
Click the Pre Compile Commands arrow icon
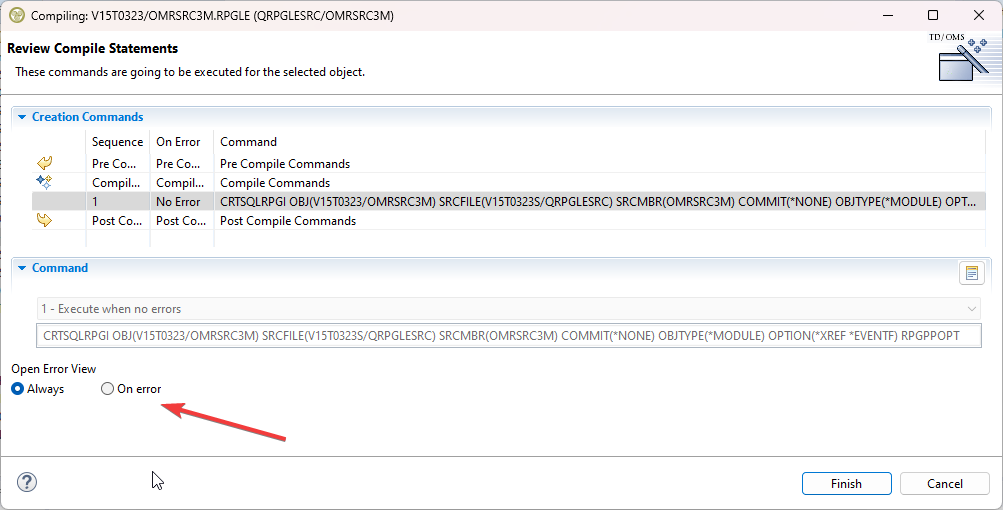click(x=44, y=163)
